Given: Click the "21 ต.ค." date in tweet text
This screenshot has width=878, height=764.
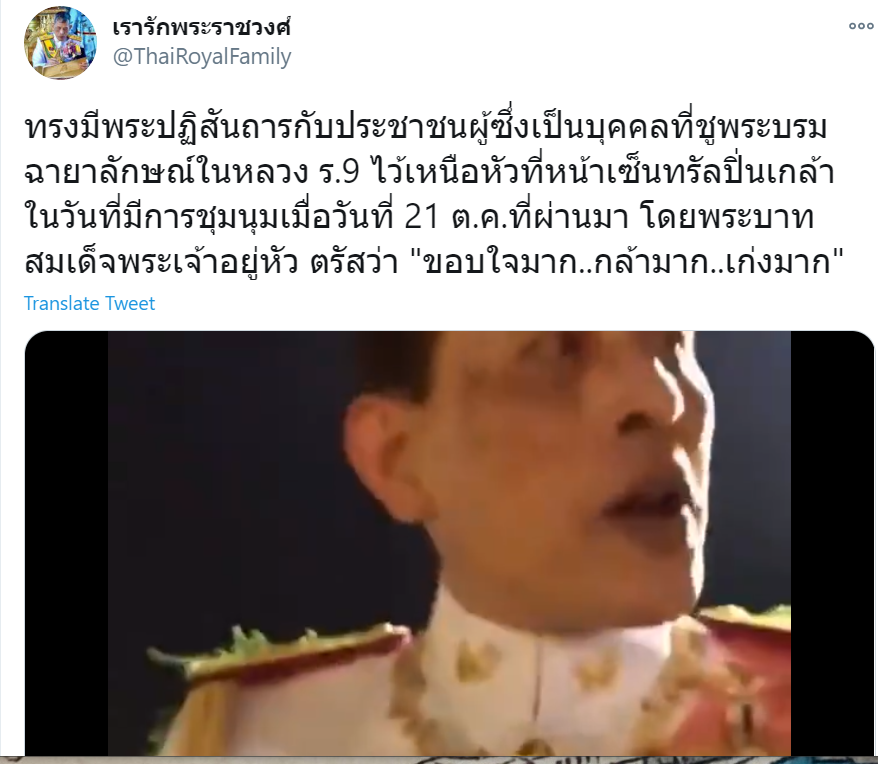Looking at the screenshot, I should pyautogui.click(x=456, y=217).
